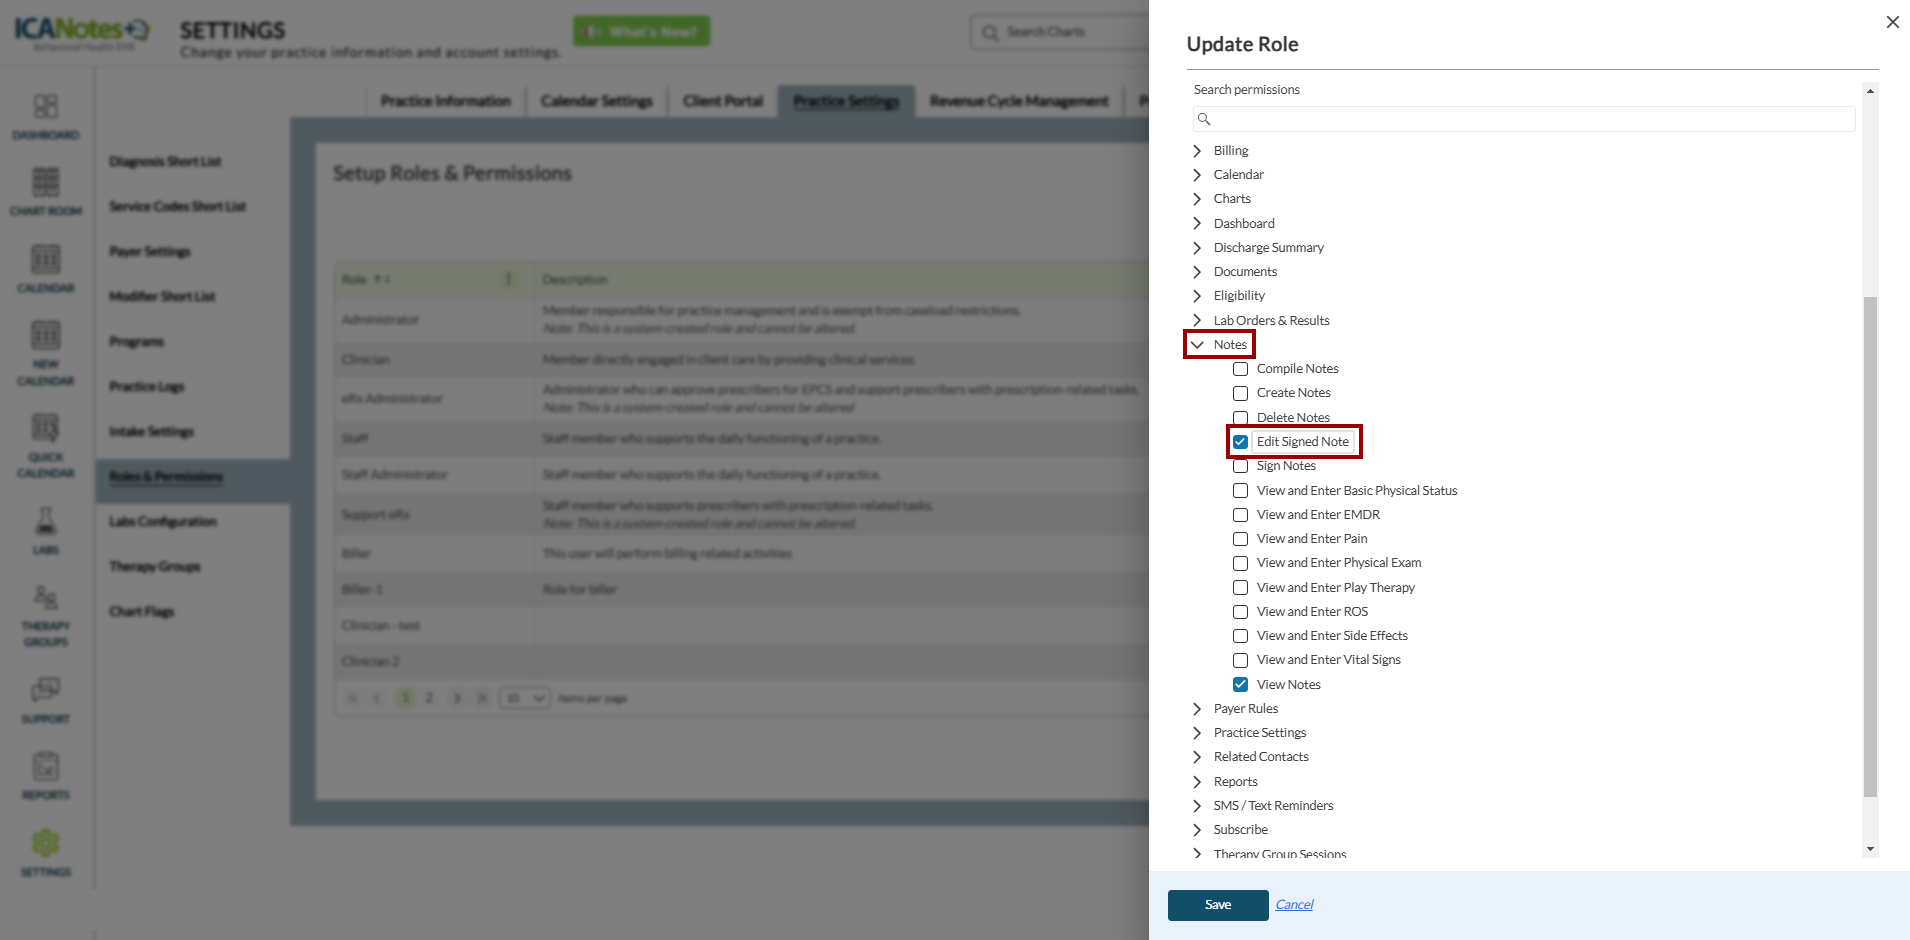Close the Update Role panel
This screenshot has width=1910, height=940.
click(x=1892, y=22)
